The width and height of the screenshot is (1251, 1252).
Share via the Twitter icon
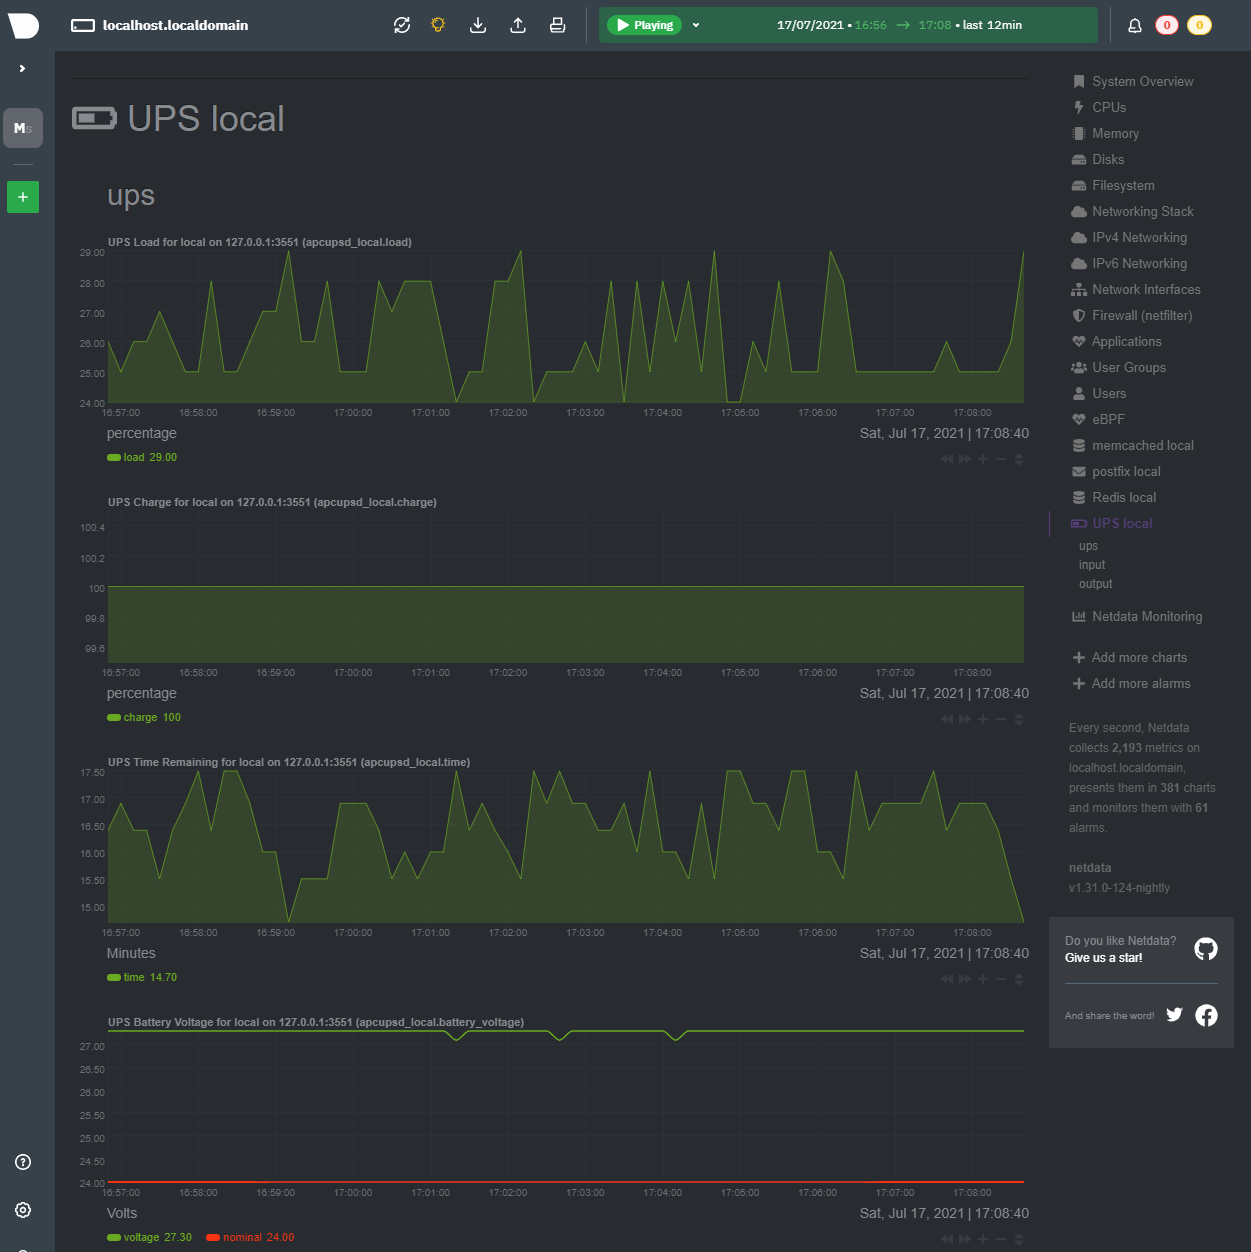coord(1174,1015)
